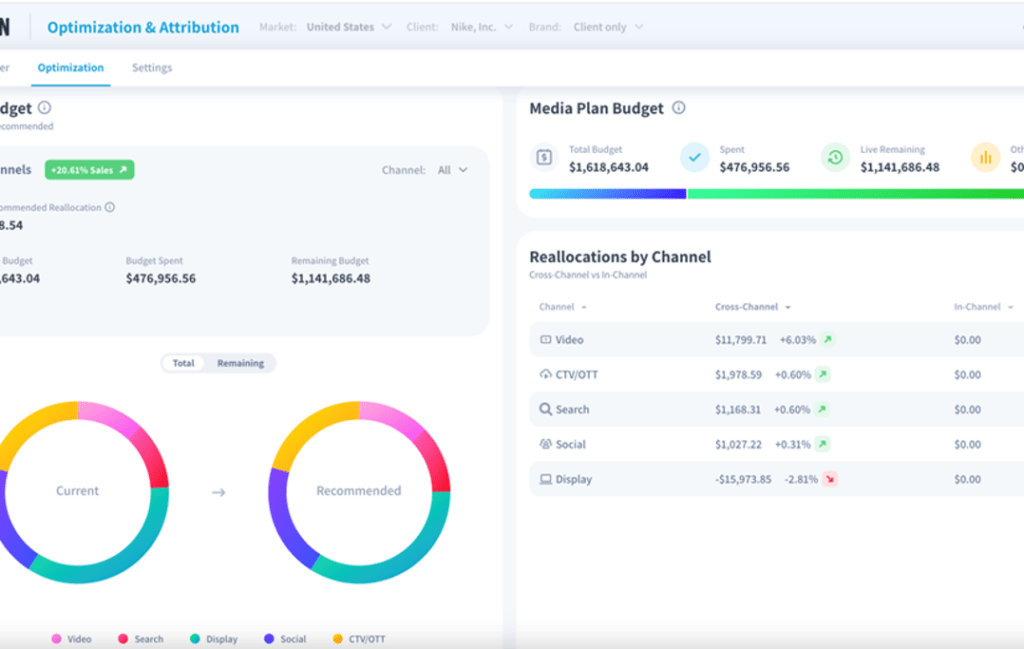The image size is (1024, 649).
Task: Click the Live Remaining clock icon
Action: point(835,157)
